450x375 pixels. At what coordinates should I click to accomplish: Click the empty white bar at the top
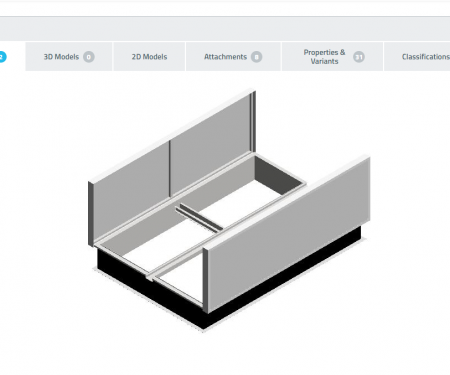(225, 9)
